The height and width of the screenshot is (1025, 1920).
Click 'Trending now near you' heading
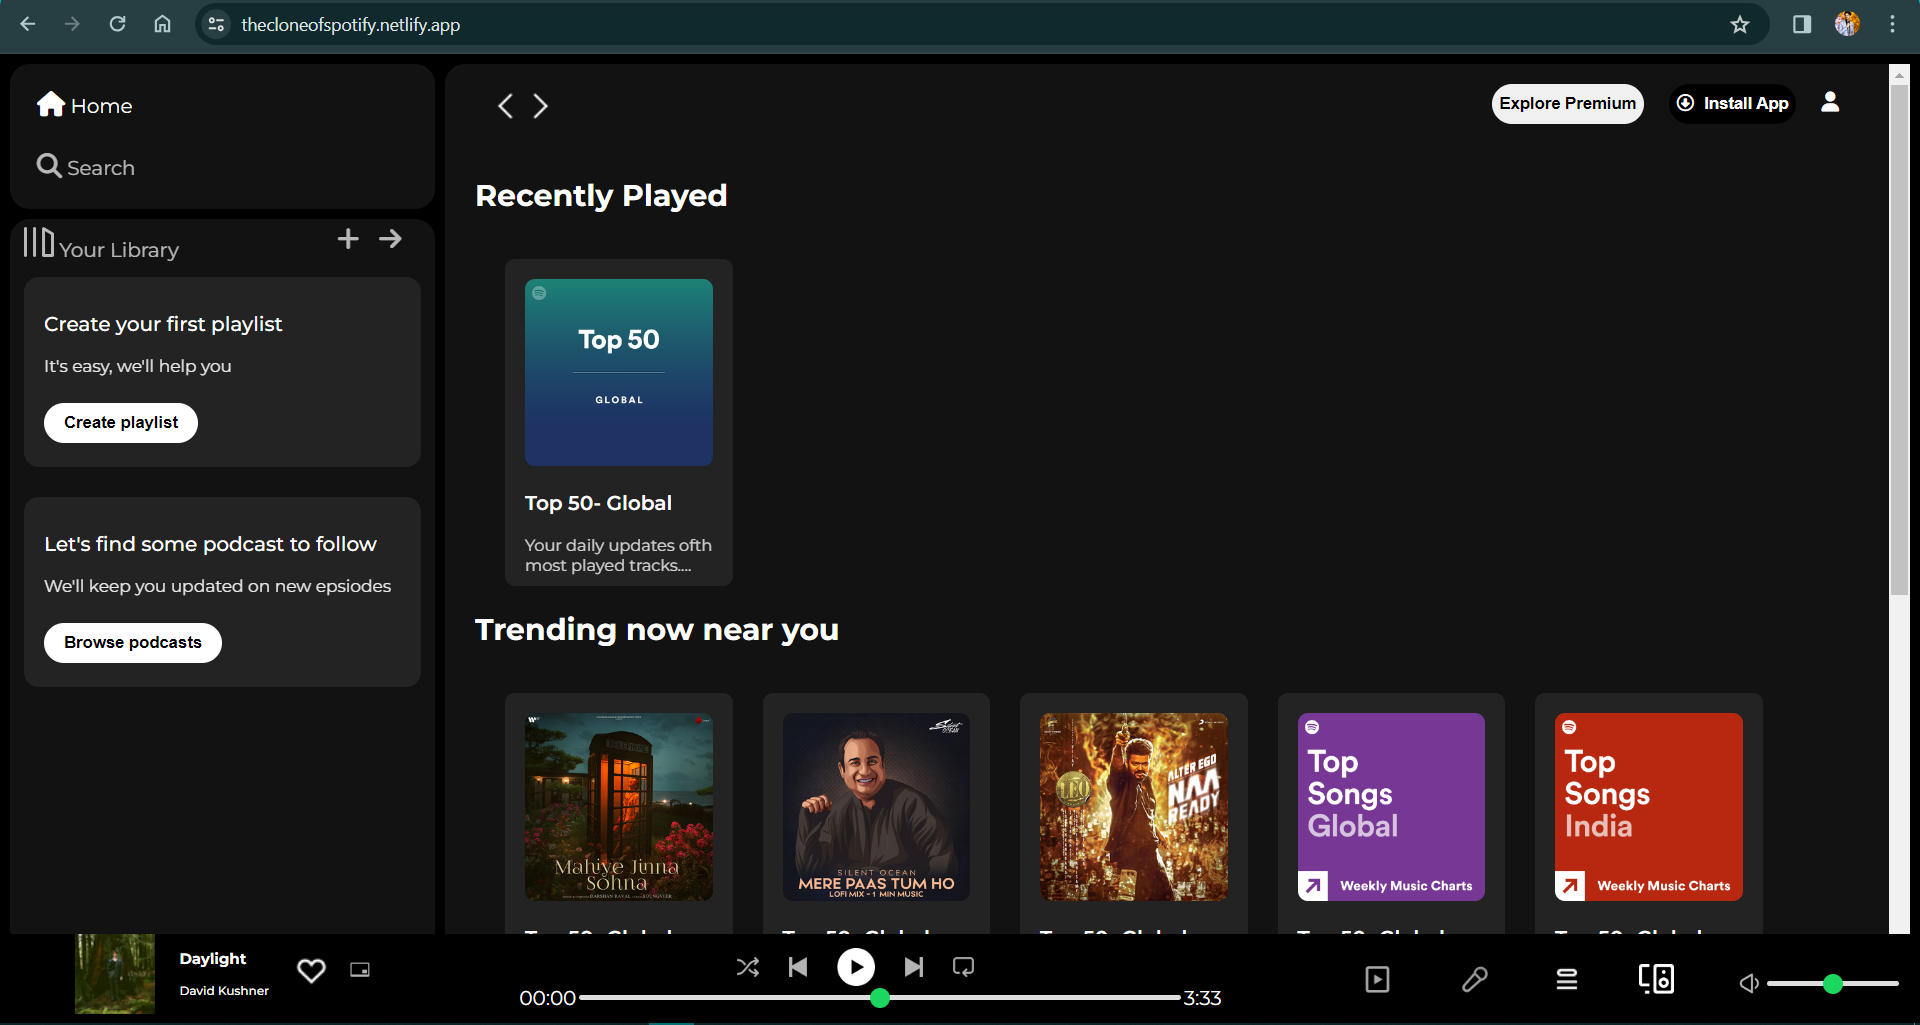657,630
